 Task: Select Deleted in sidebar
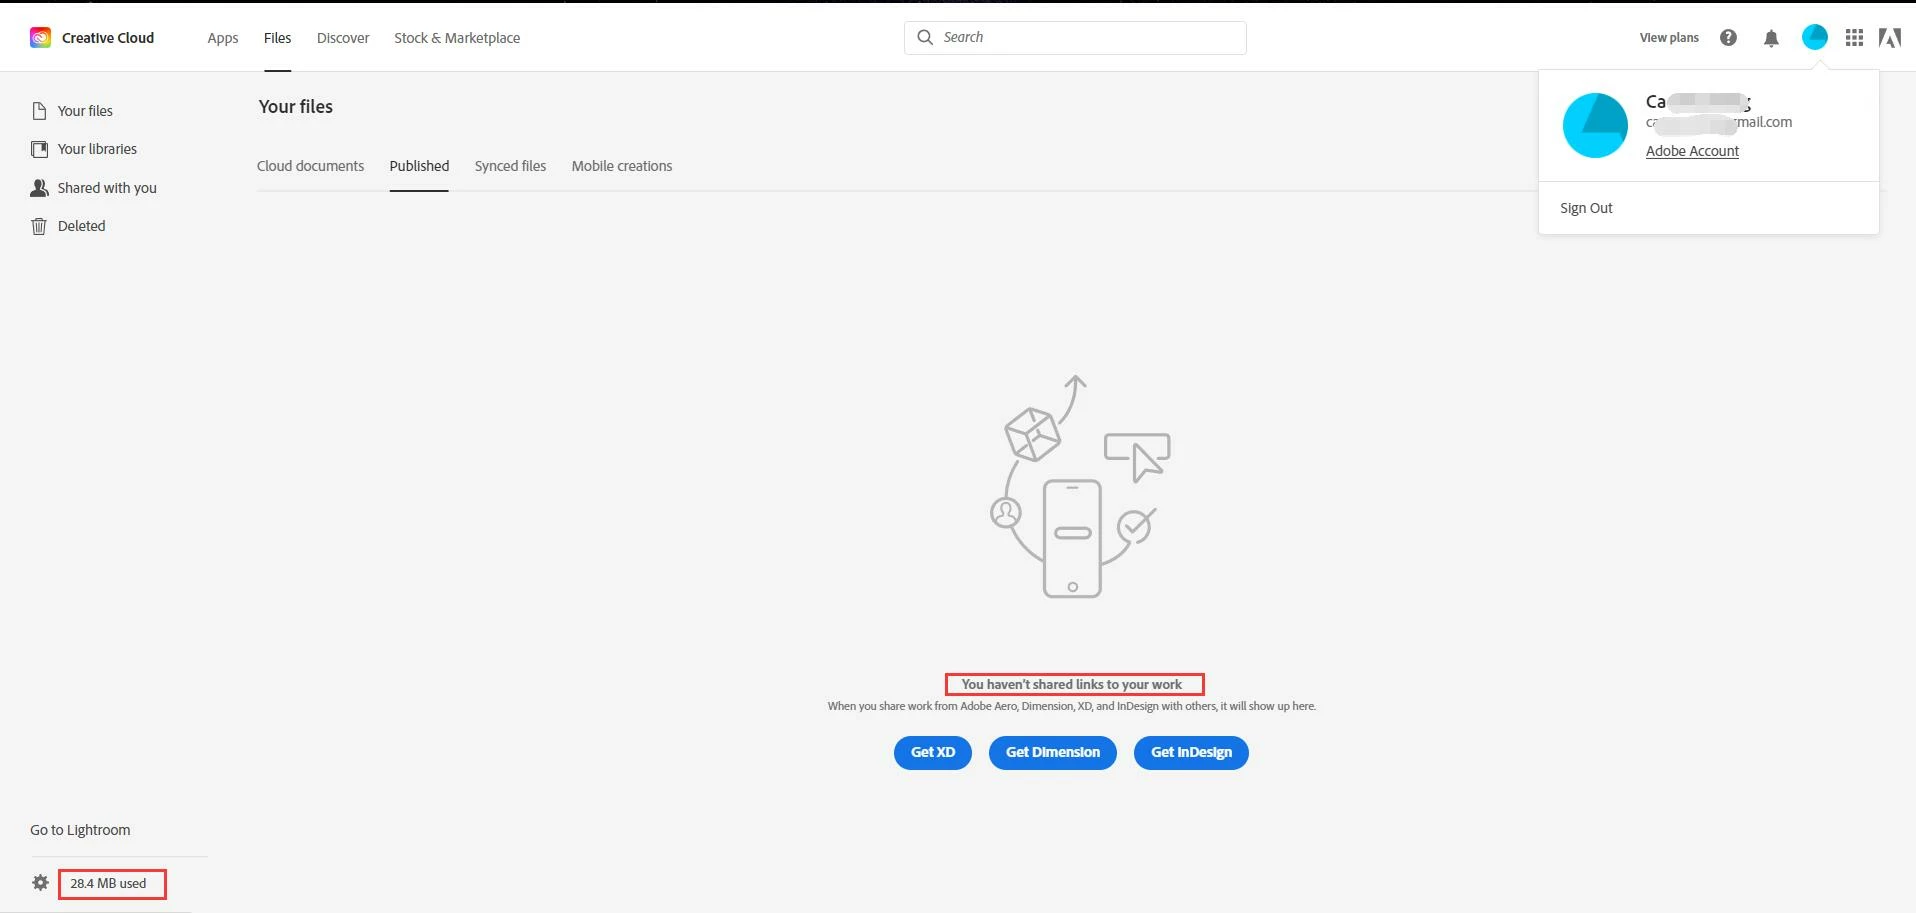click(81, 226)
